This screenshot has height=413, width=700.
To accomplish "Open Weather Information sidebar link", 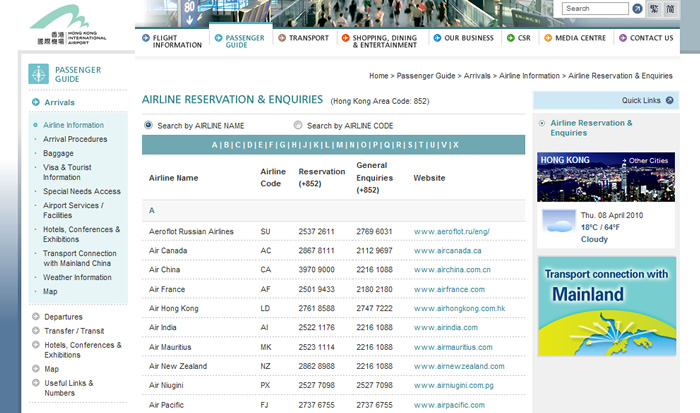I will (x=77, y=277).
